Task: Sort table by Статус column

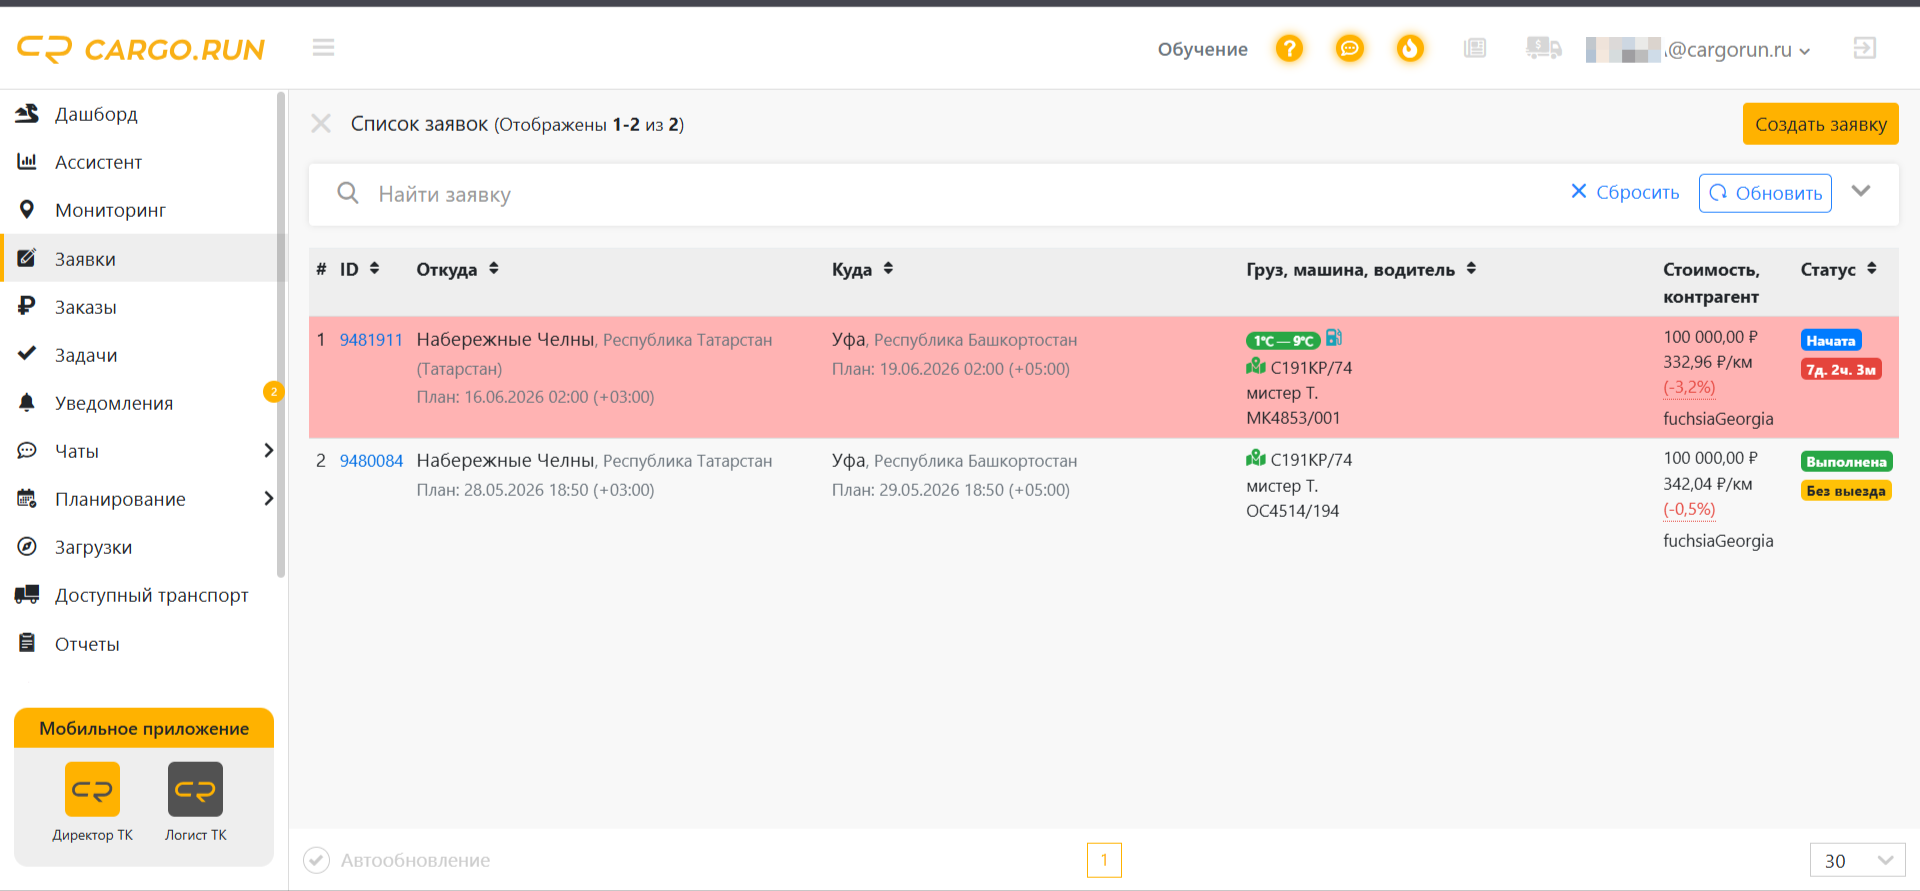Action: pyautogui.click(x=1871, y=268)
